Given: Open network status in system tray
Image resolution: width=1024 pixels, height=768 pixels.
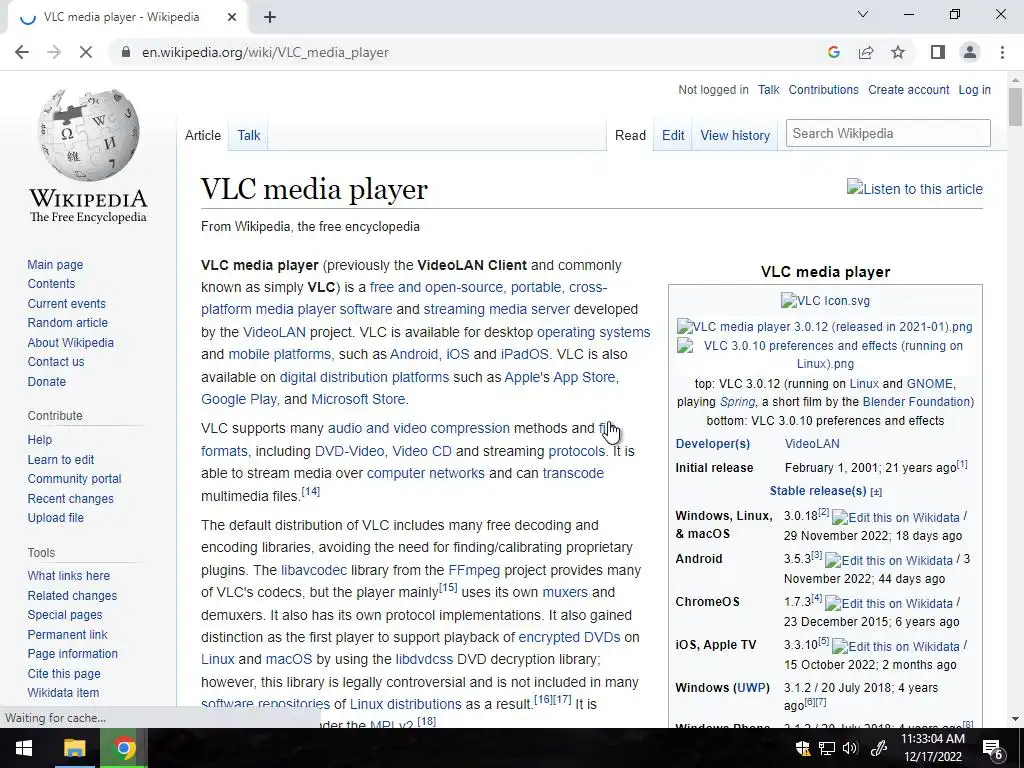Looking at the screenshot, I should [x=827, y=748].
